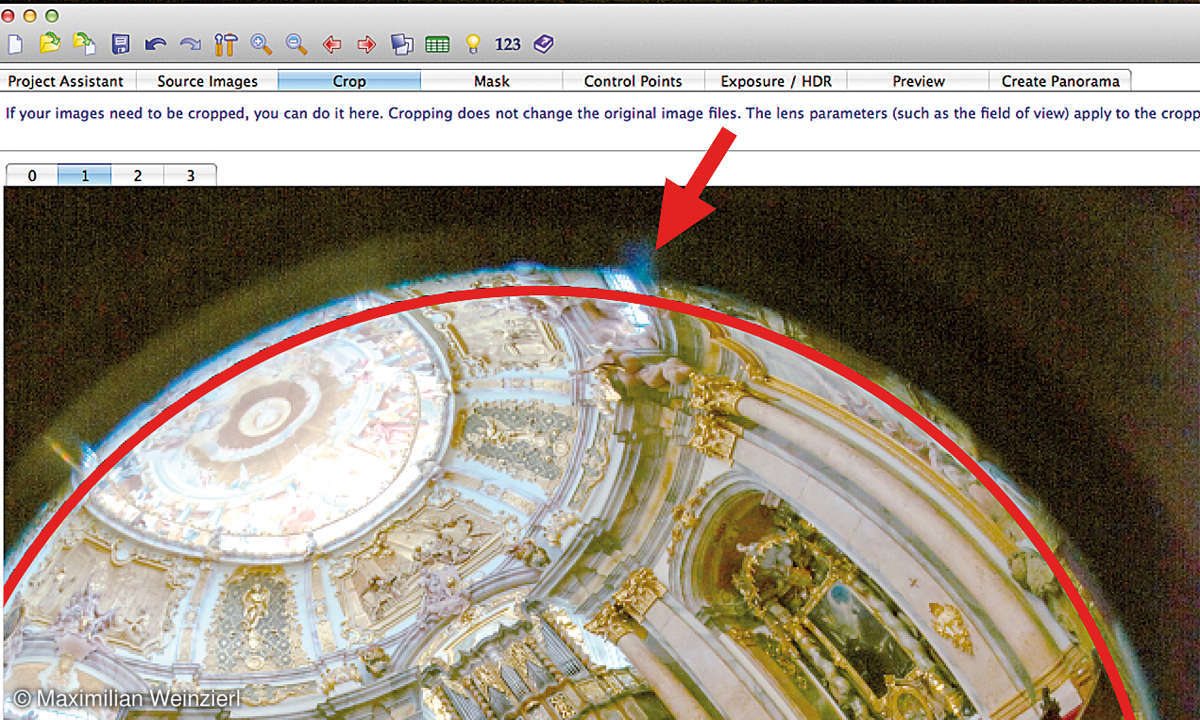Go to the Create Panorama tab
Screen dimensions: 1200x720
(x=1060, y=81)
